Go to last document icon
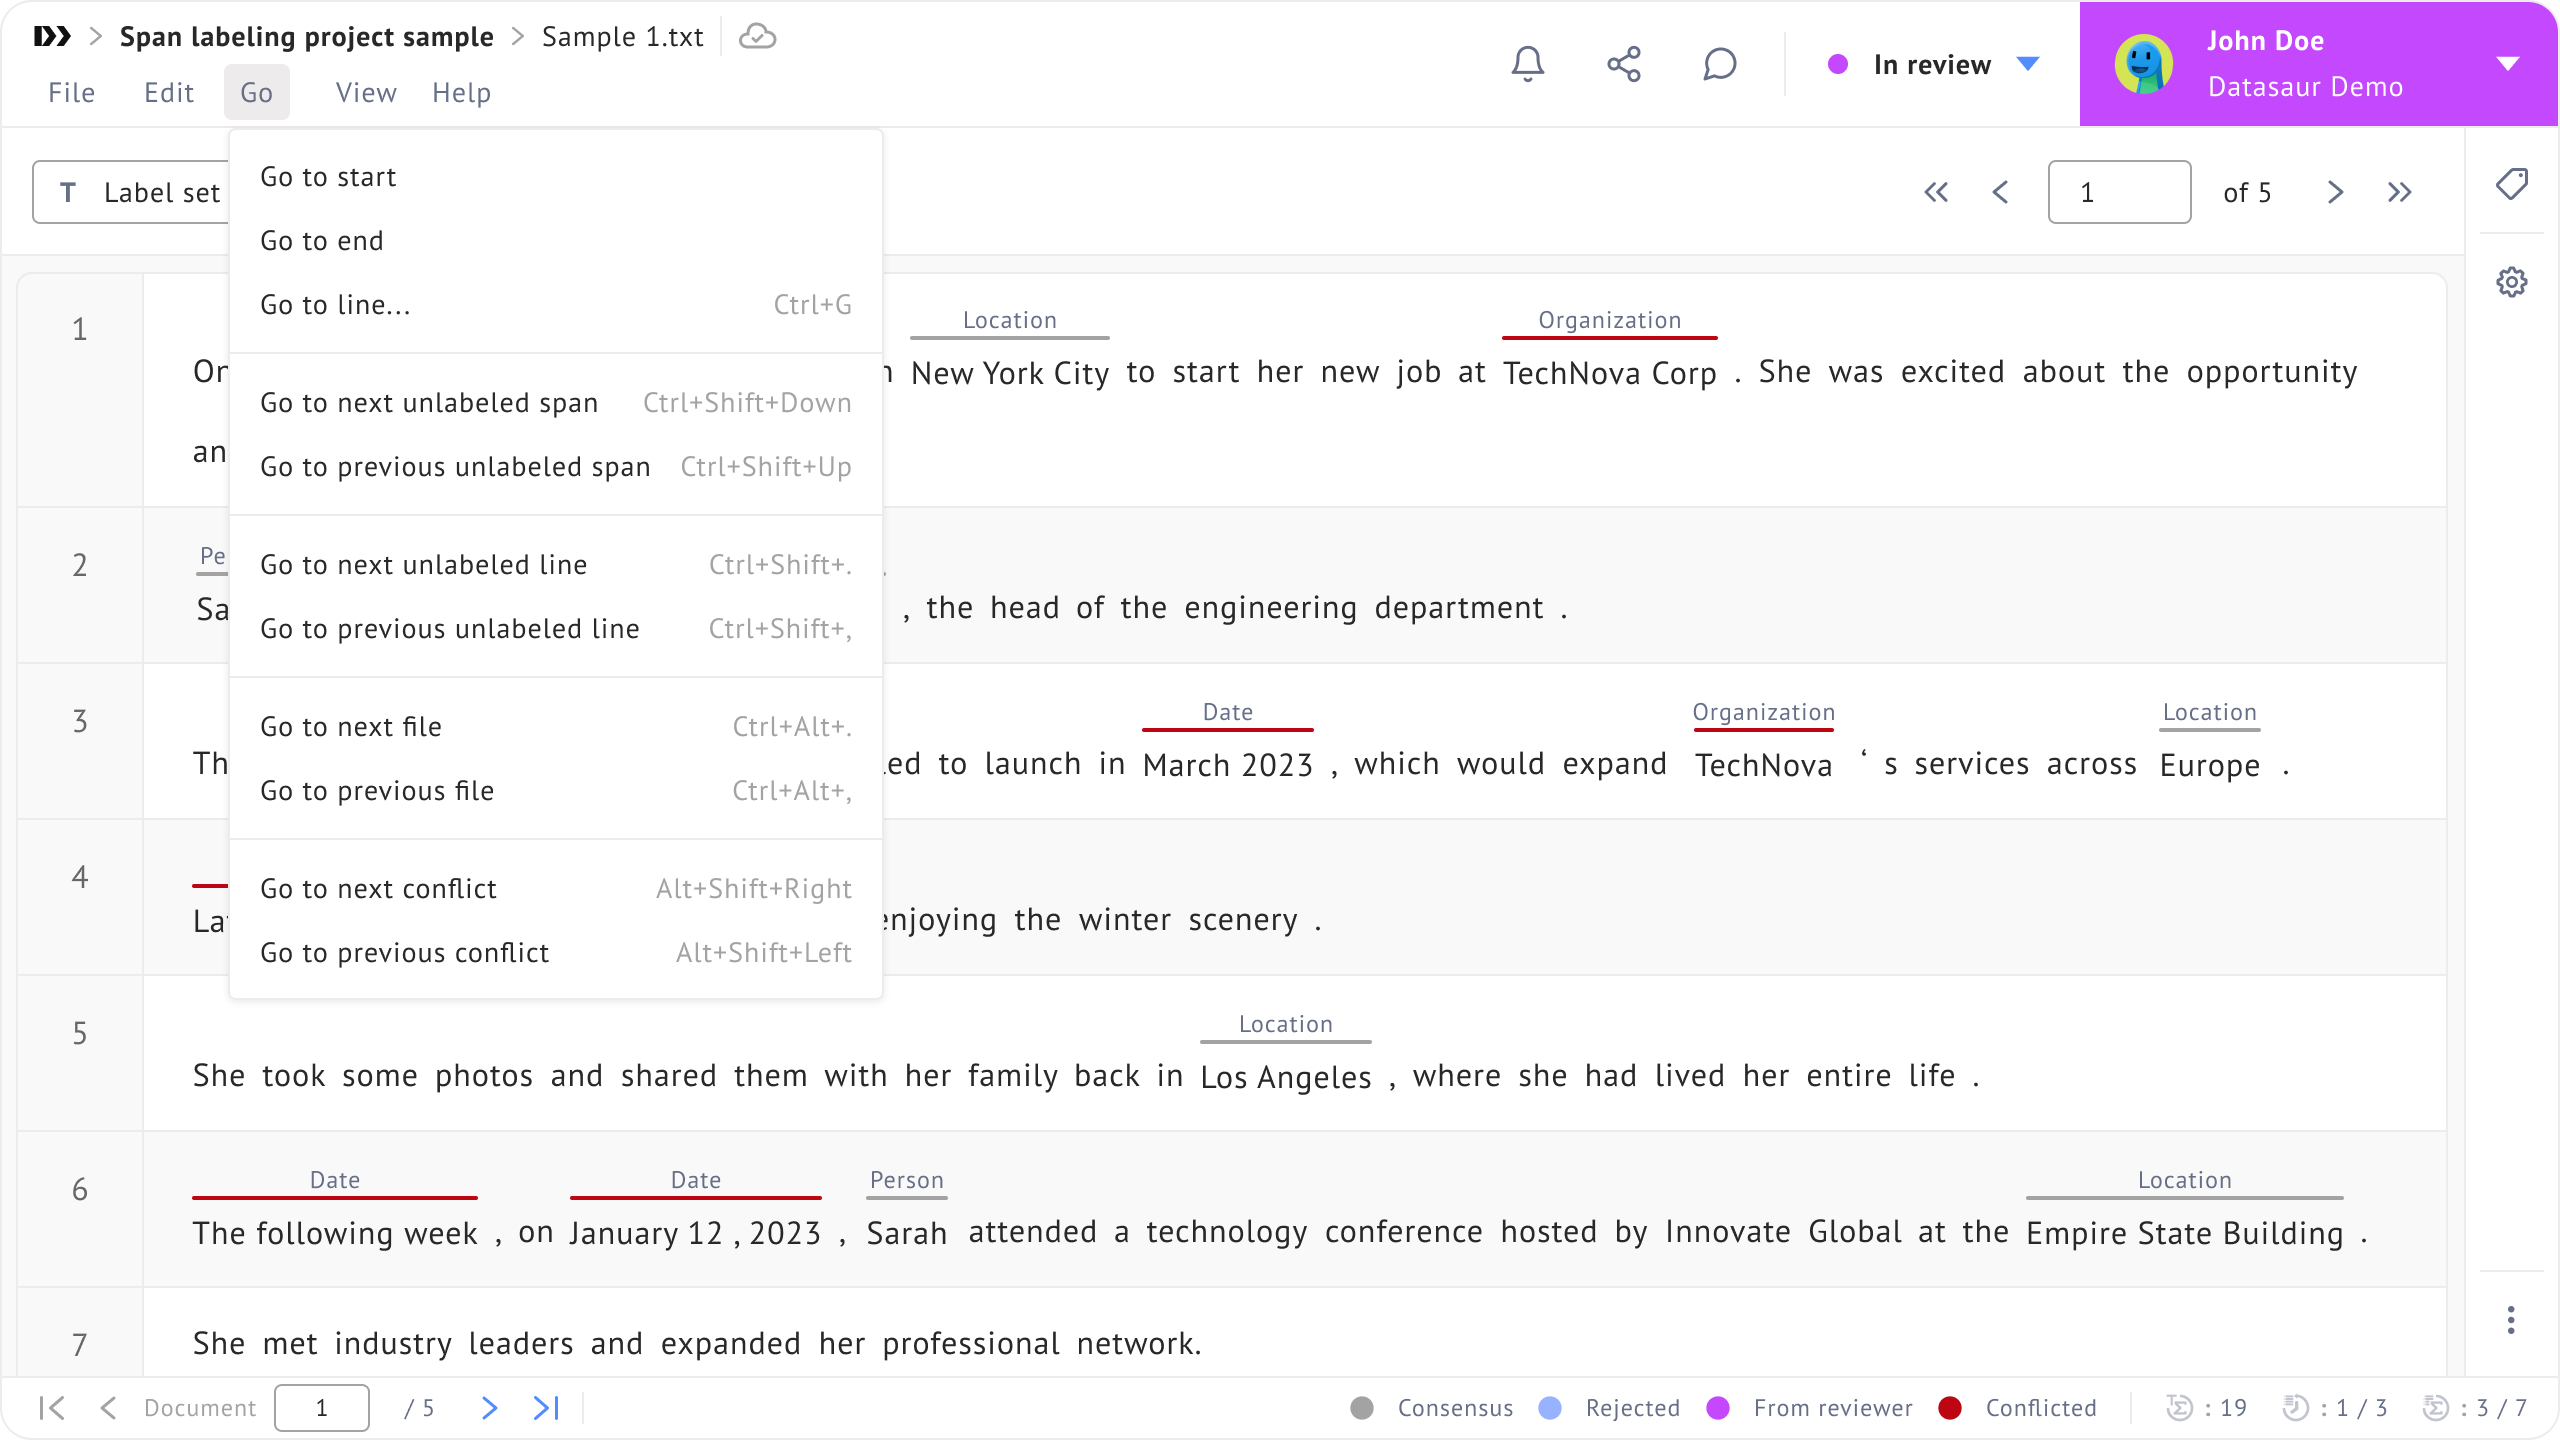Screen dimensions: 2560x1440 [546, 1408]
